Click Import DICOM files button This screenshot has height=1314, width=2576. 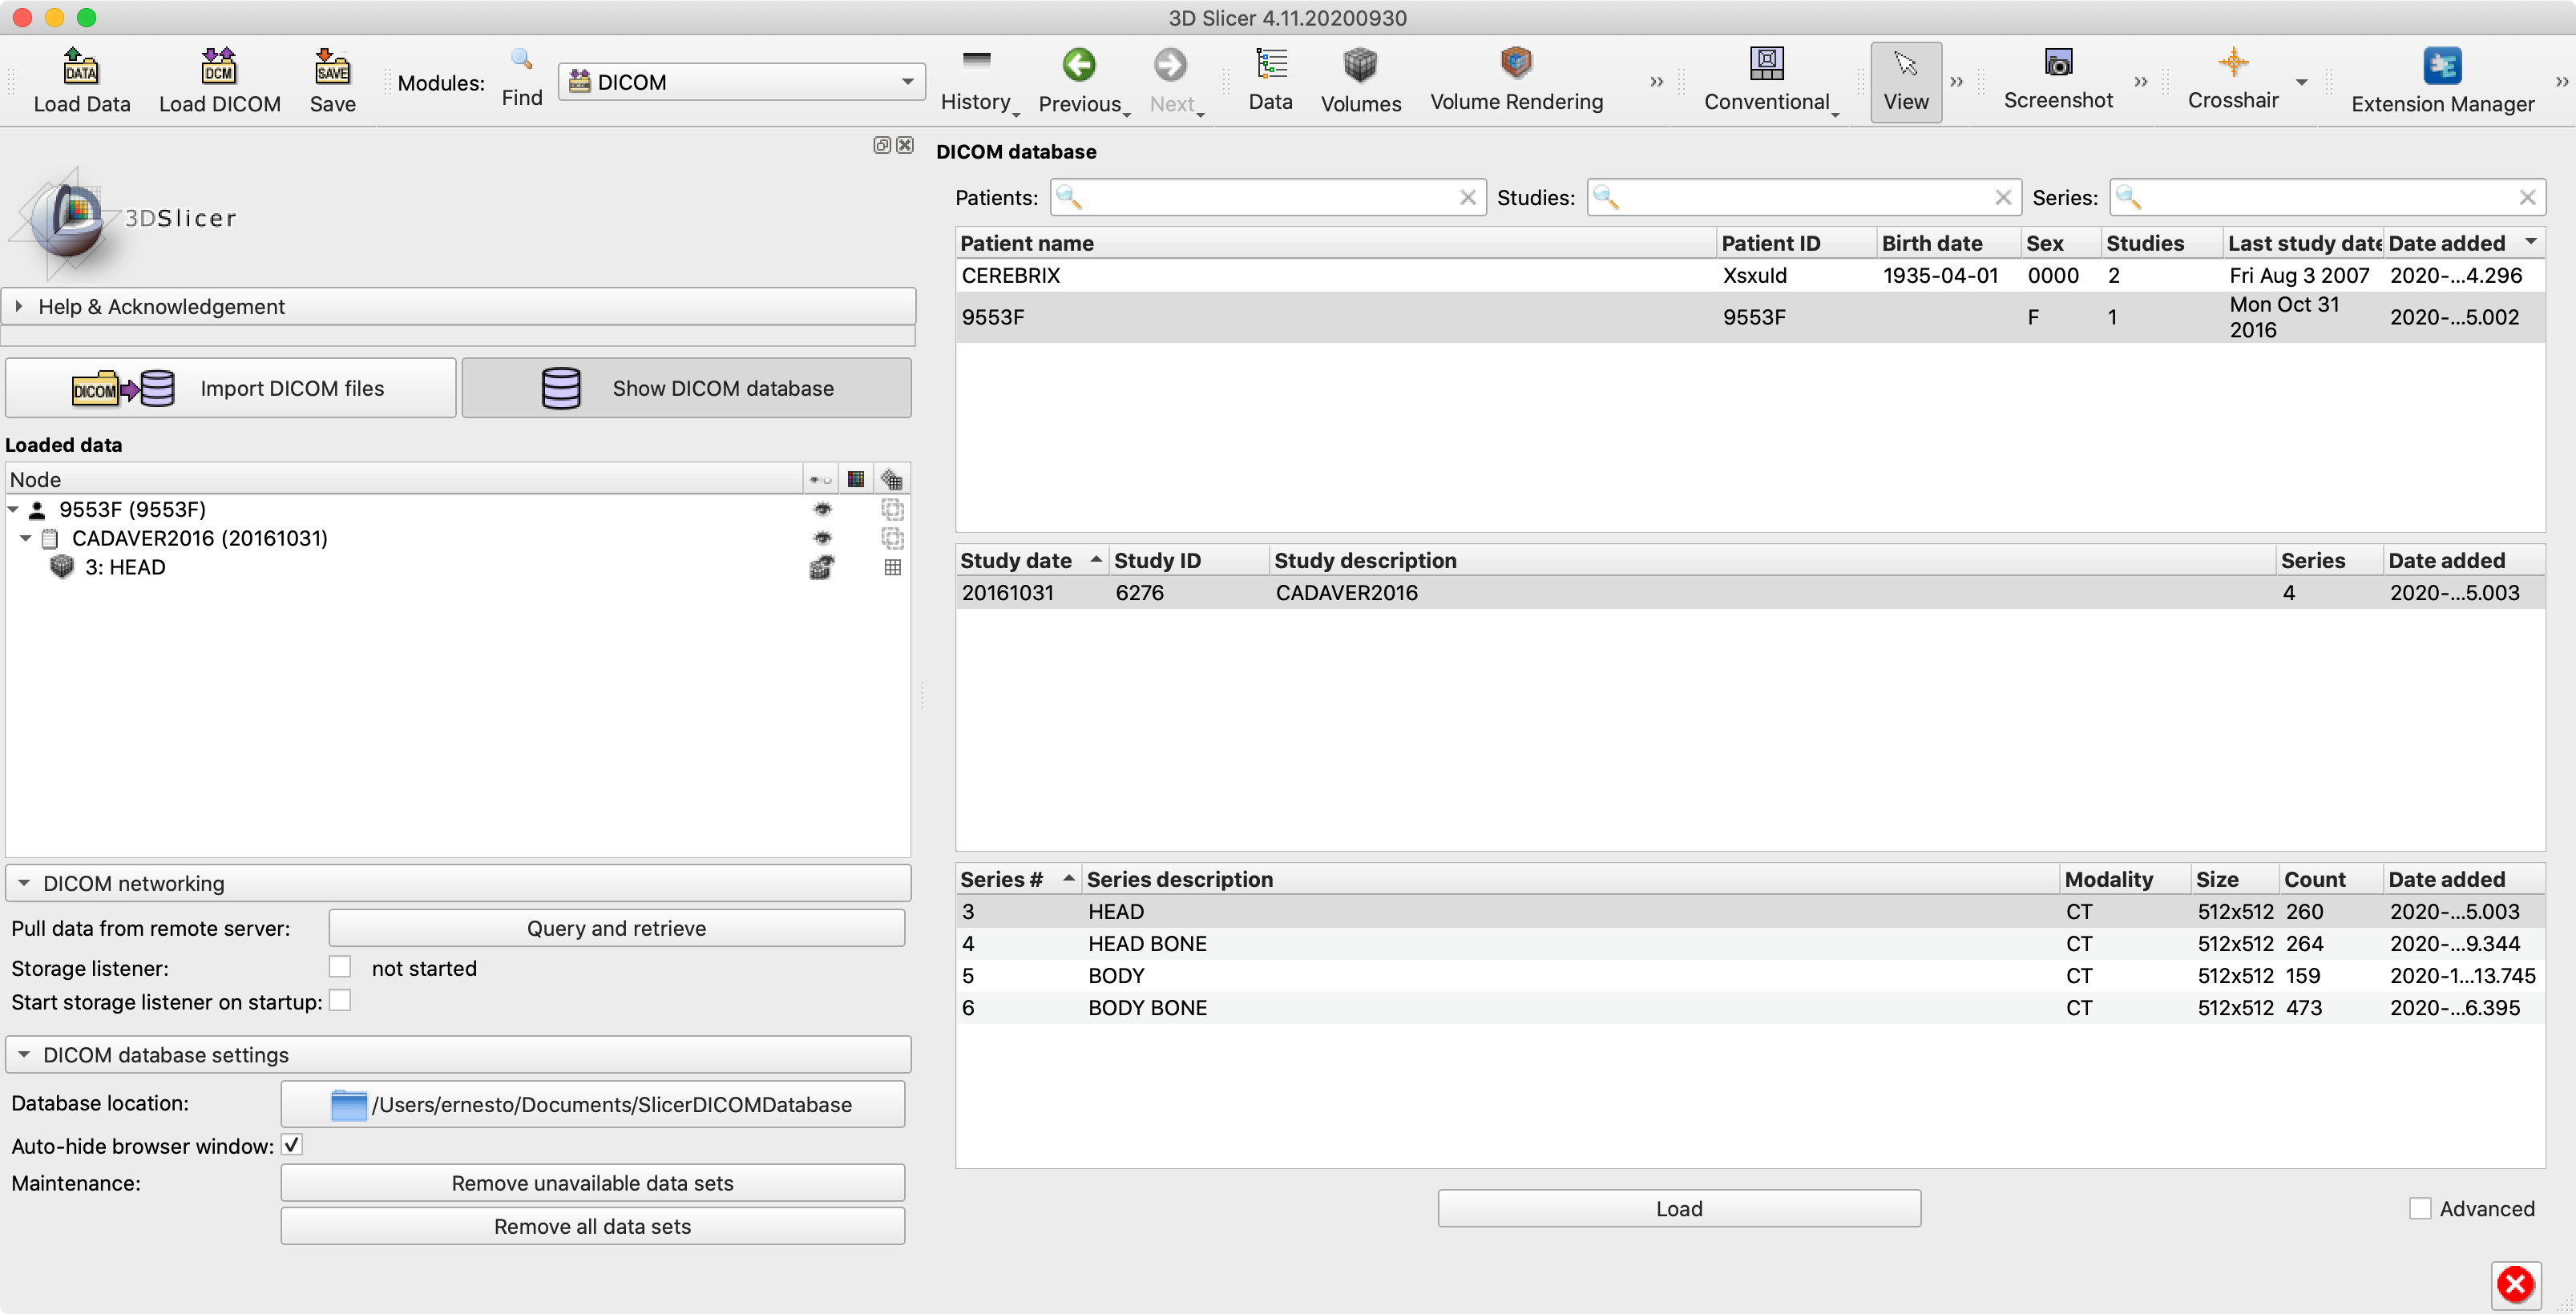pyautogui.click(x=231, y=388)
